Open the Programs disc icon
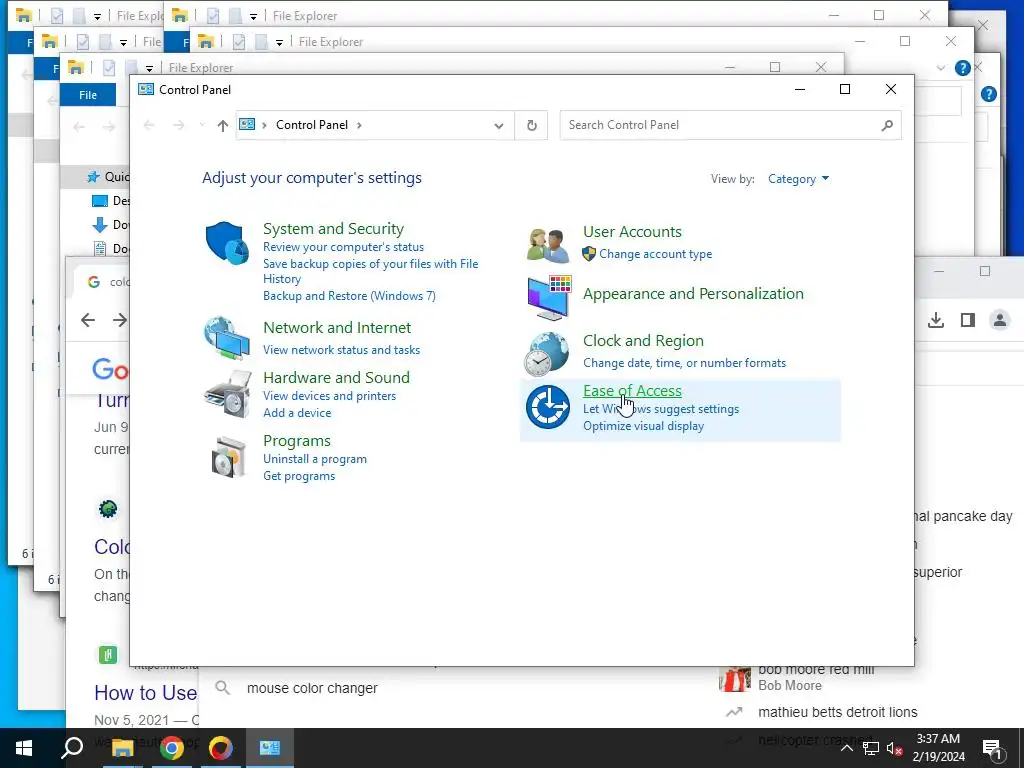This screenshot has width=1024, height=768. (x=229, y=457)
